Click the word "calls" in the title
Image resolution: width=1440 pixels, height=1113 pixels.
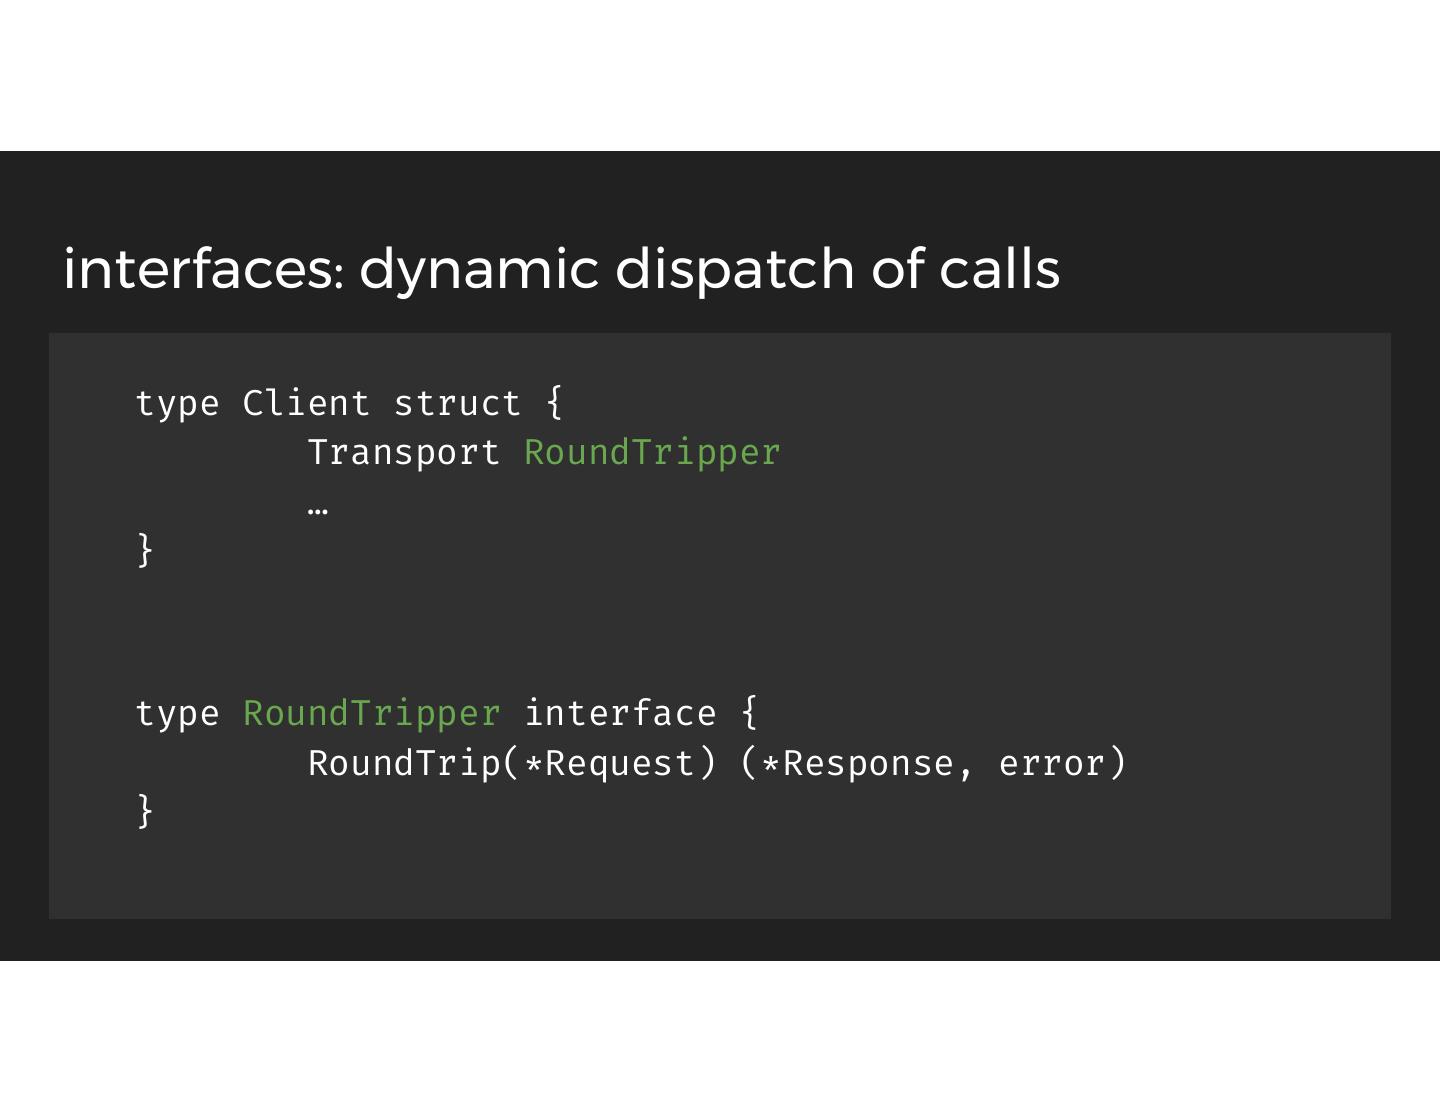click(999, 269)
